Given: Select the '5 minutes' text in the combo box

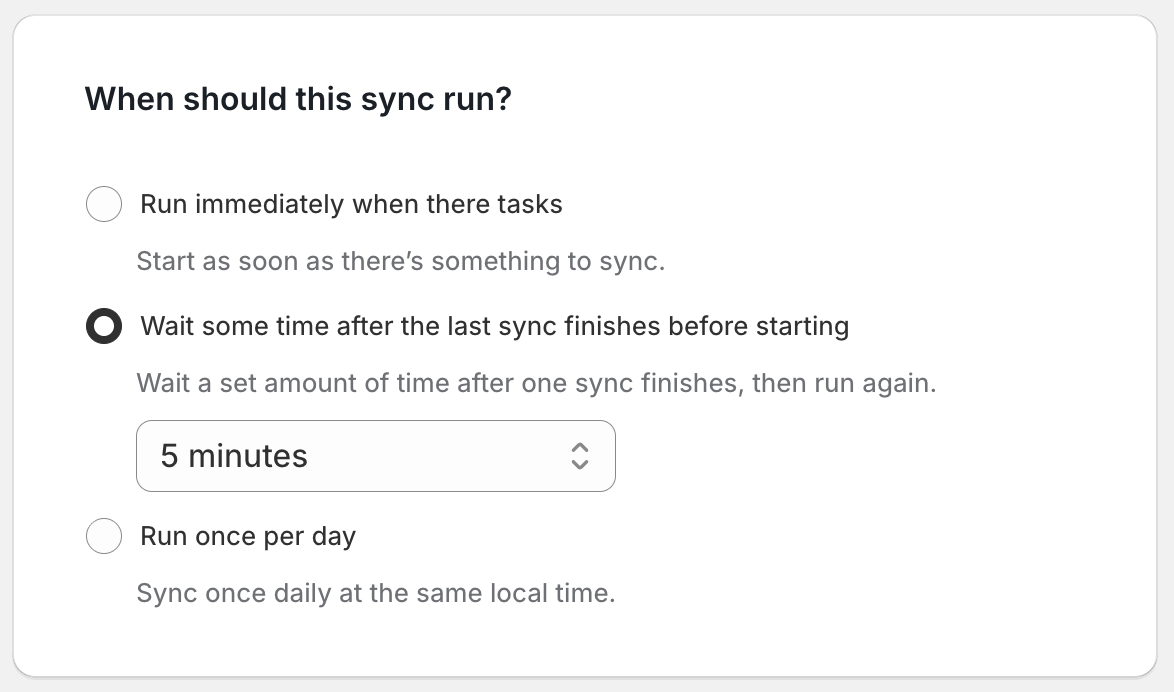Looking at the screenshot, I should 233,456.
